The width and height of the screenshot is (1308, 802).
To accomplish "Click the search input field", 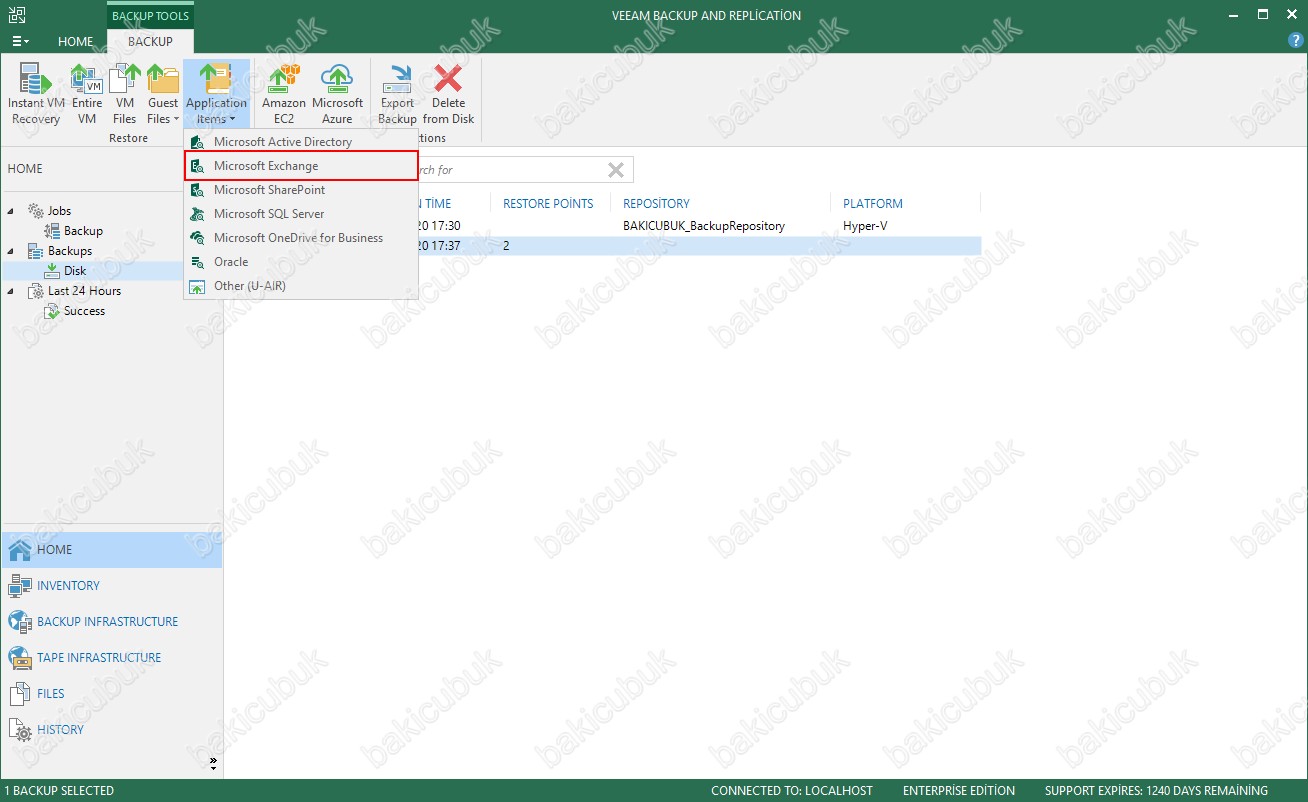I will click(x=510, y=170).
